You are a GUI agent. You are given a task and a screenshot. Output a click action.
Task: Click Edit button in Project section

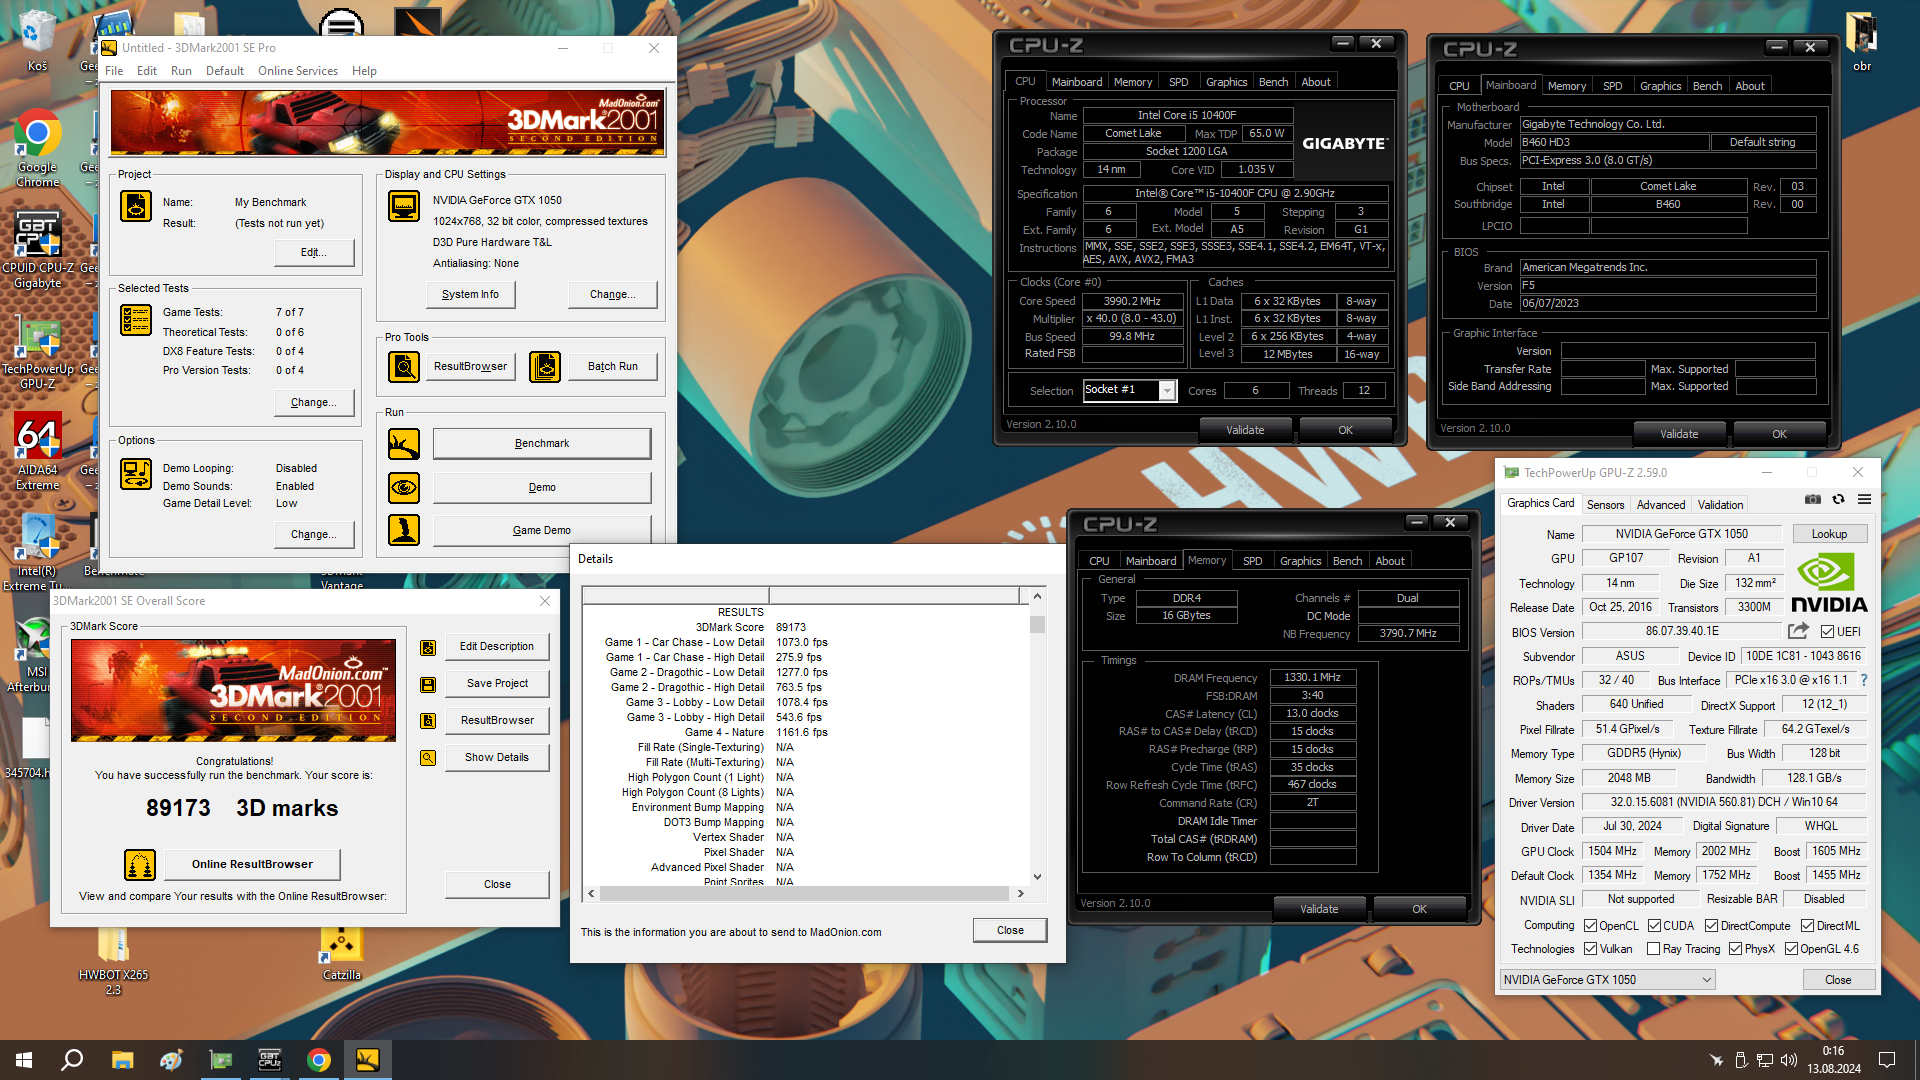(x=314, y=253)
